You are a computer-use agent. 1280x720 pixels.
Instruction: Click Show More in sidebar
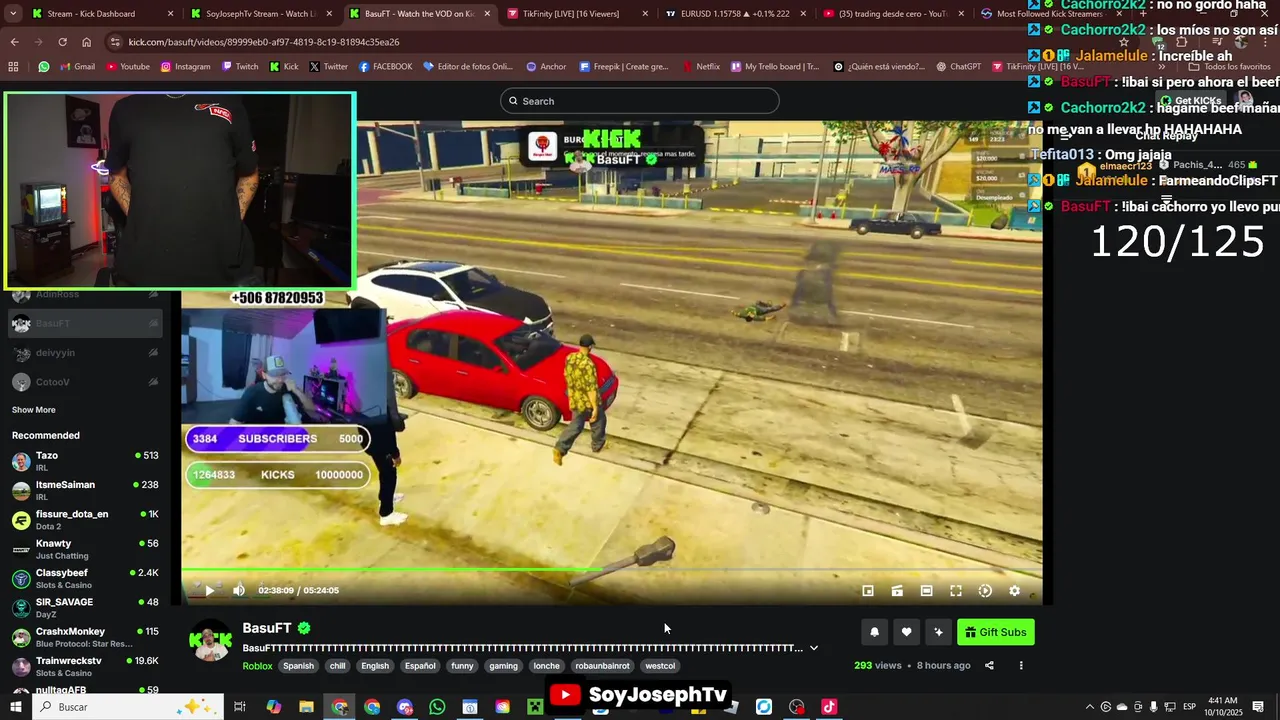34,410
